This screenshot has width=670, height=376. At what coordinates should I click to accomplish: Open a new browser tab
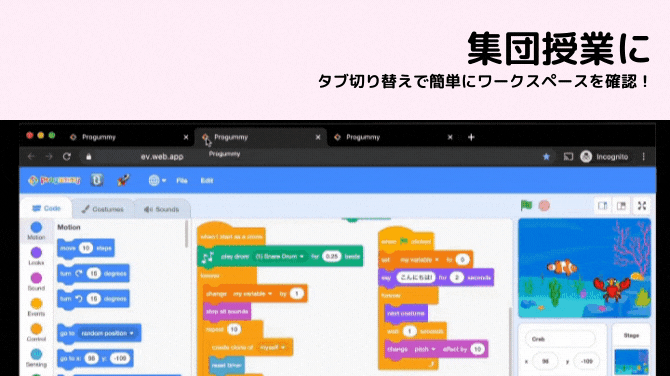point(471,137)
